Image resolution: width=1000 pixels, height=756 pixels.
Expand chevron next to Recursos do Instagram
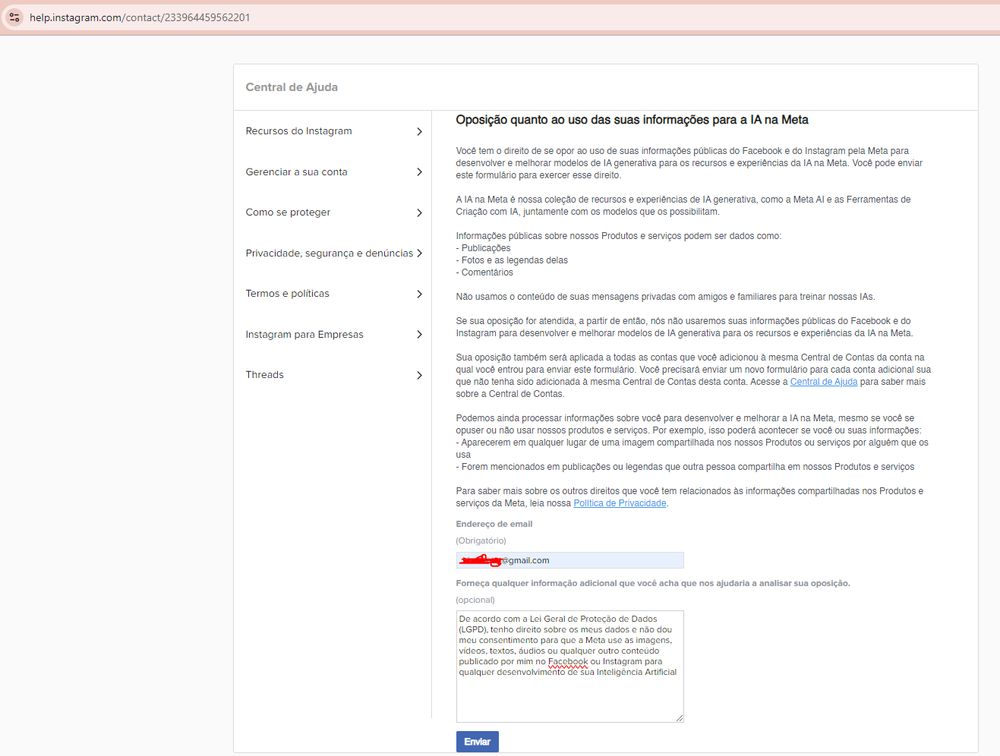tap(419, 131)
